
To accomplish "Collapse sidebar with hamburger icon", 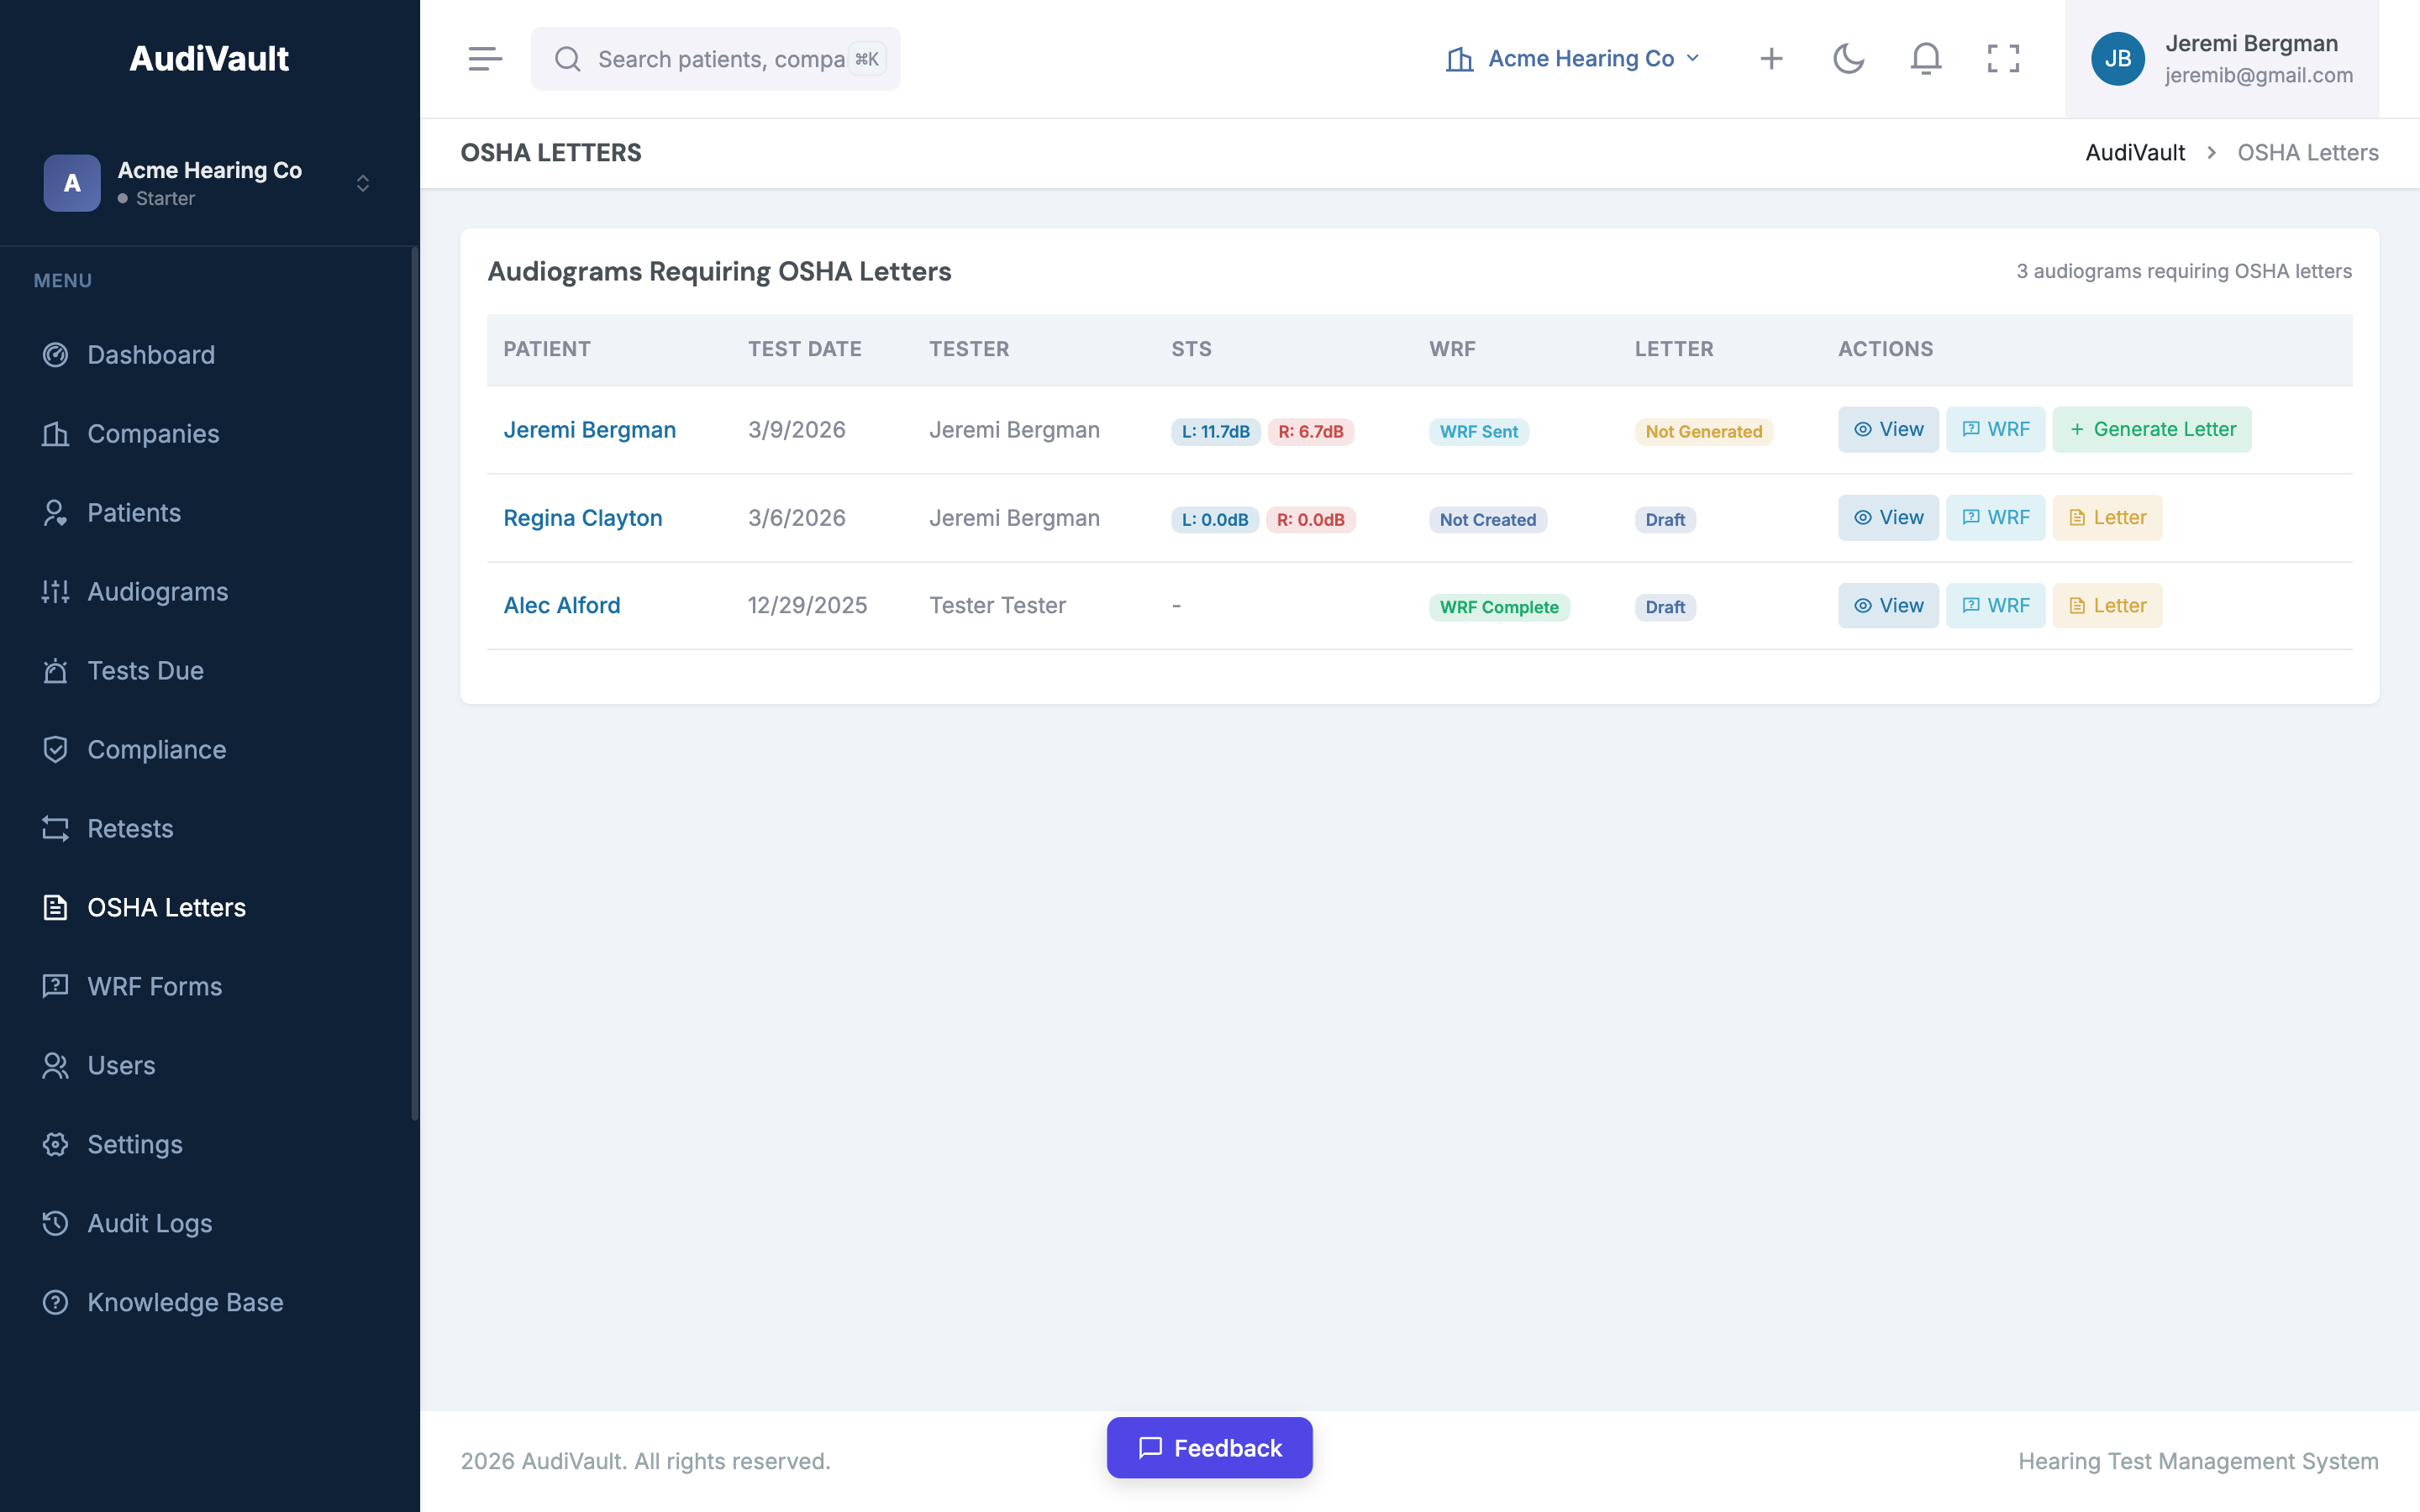I will [x=485, y=59].
